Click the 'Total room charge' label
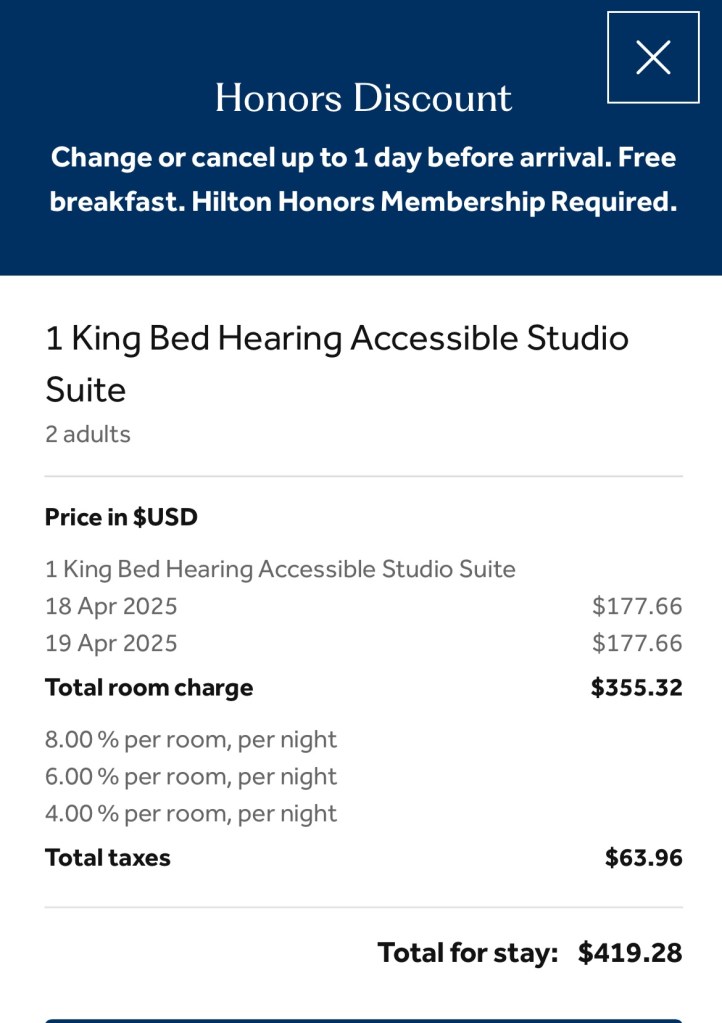This screenshot has width=722, height=1023. click(149, 688)
